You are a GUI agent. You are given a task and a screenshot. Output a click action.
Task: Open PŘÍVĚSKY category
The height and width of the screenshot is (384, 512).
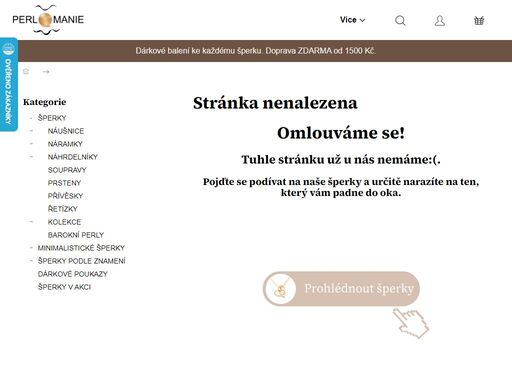[65, 196]
